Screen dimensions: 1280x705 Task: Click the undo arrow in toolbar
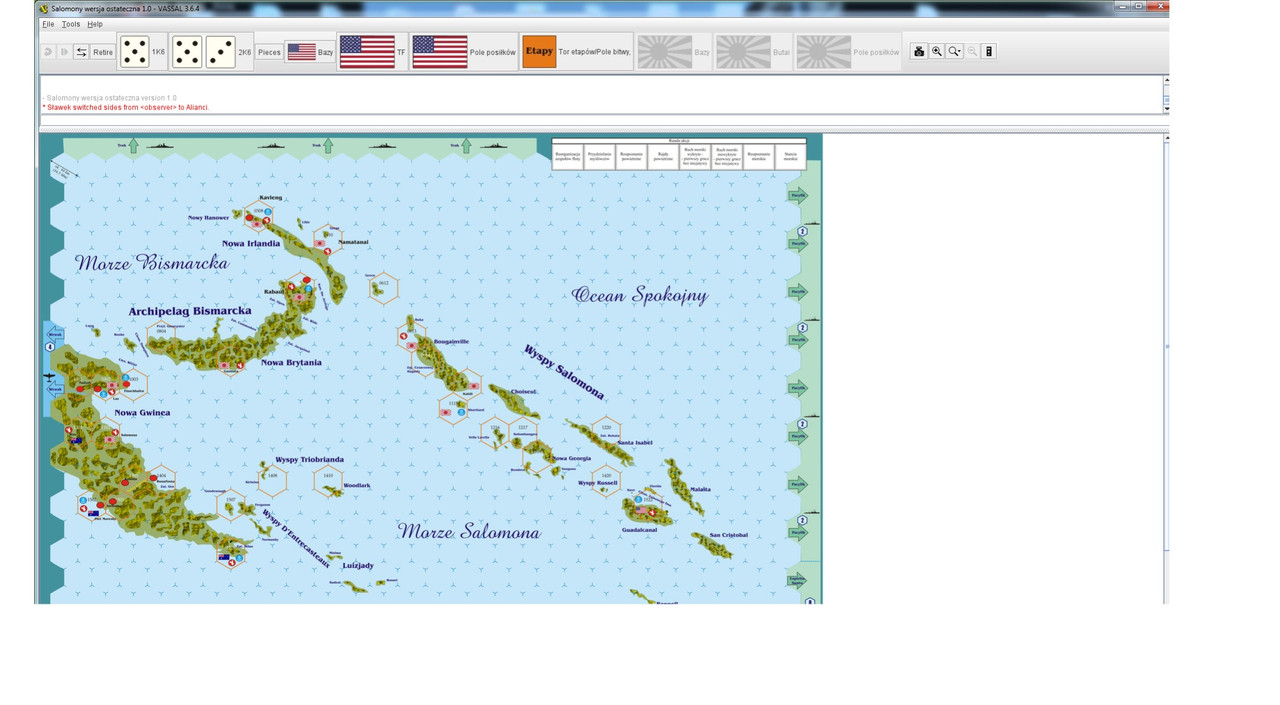(47, 52)
